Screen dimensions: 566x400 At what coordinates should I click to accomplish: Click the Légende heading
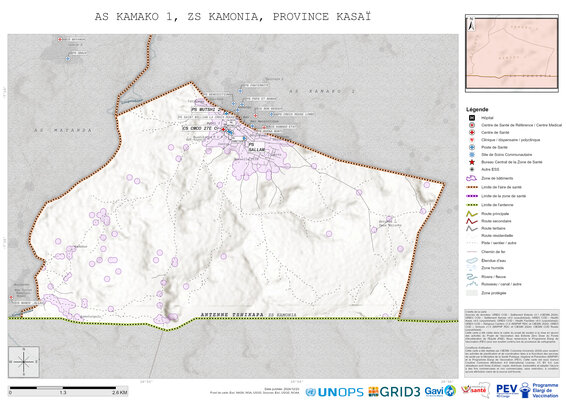click(477, 109)
